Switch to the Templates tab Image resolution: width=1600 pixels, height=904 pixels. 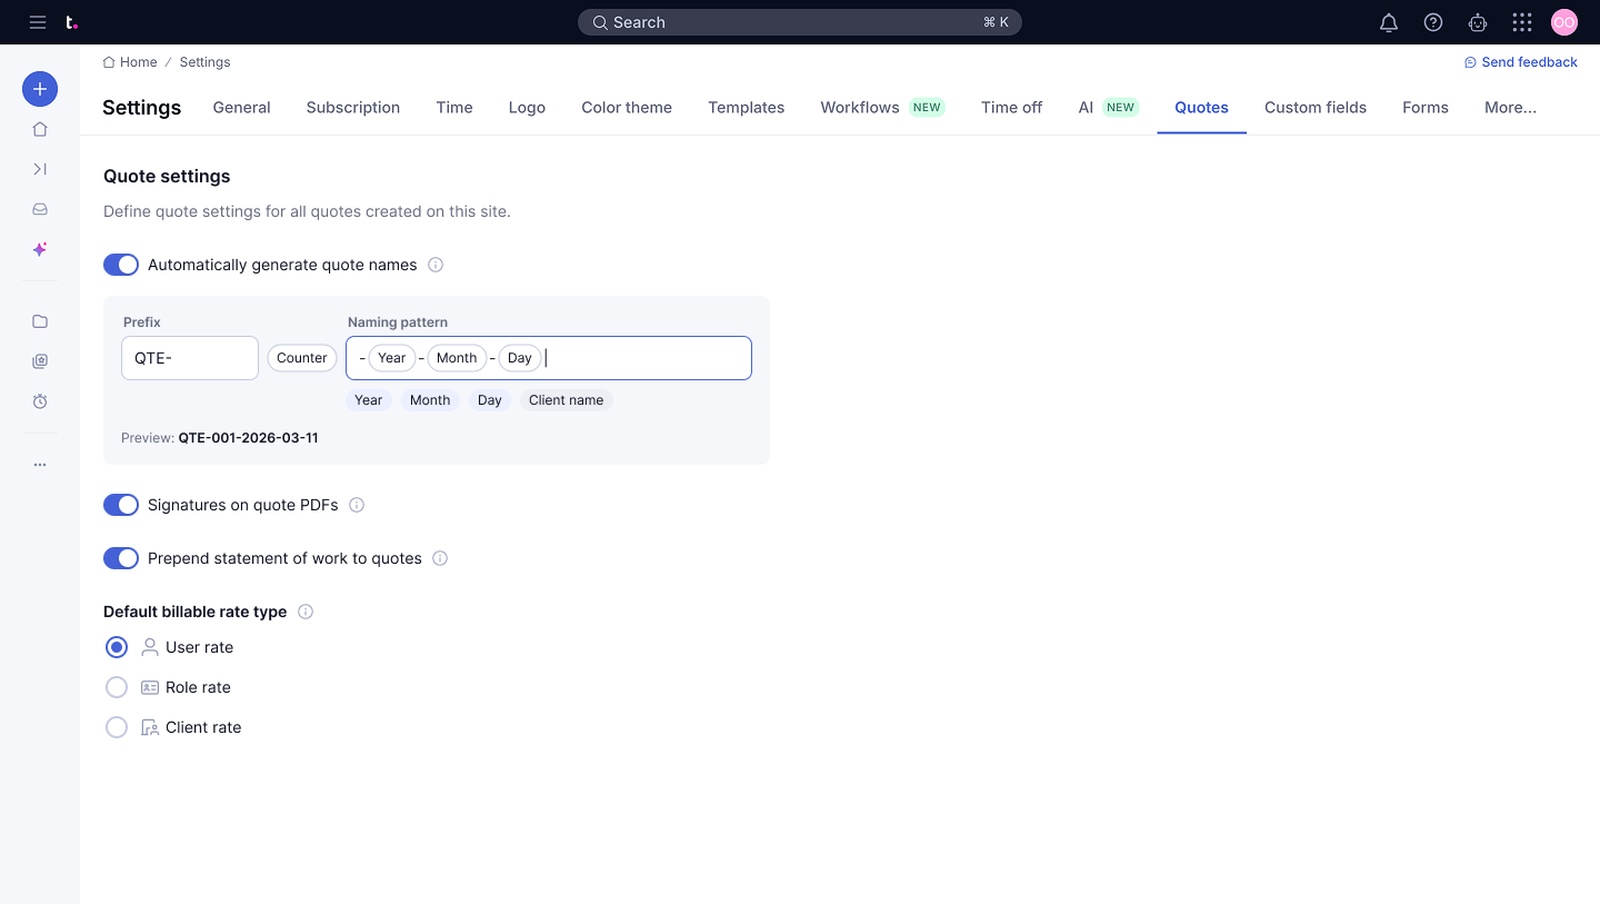click(745, 108)
